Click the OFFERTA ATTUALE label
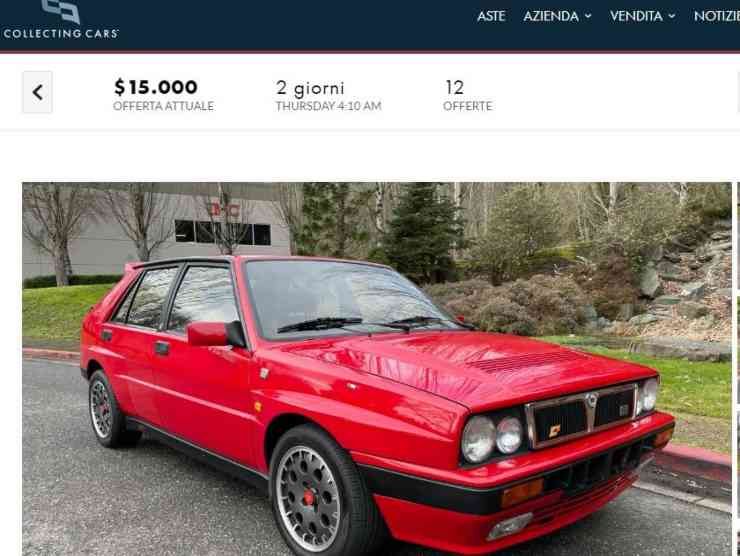The width and height of the screenshot is (740, 556). tap(163, 106)
